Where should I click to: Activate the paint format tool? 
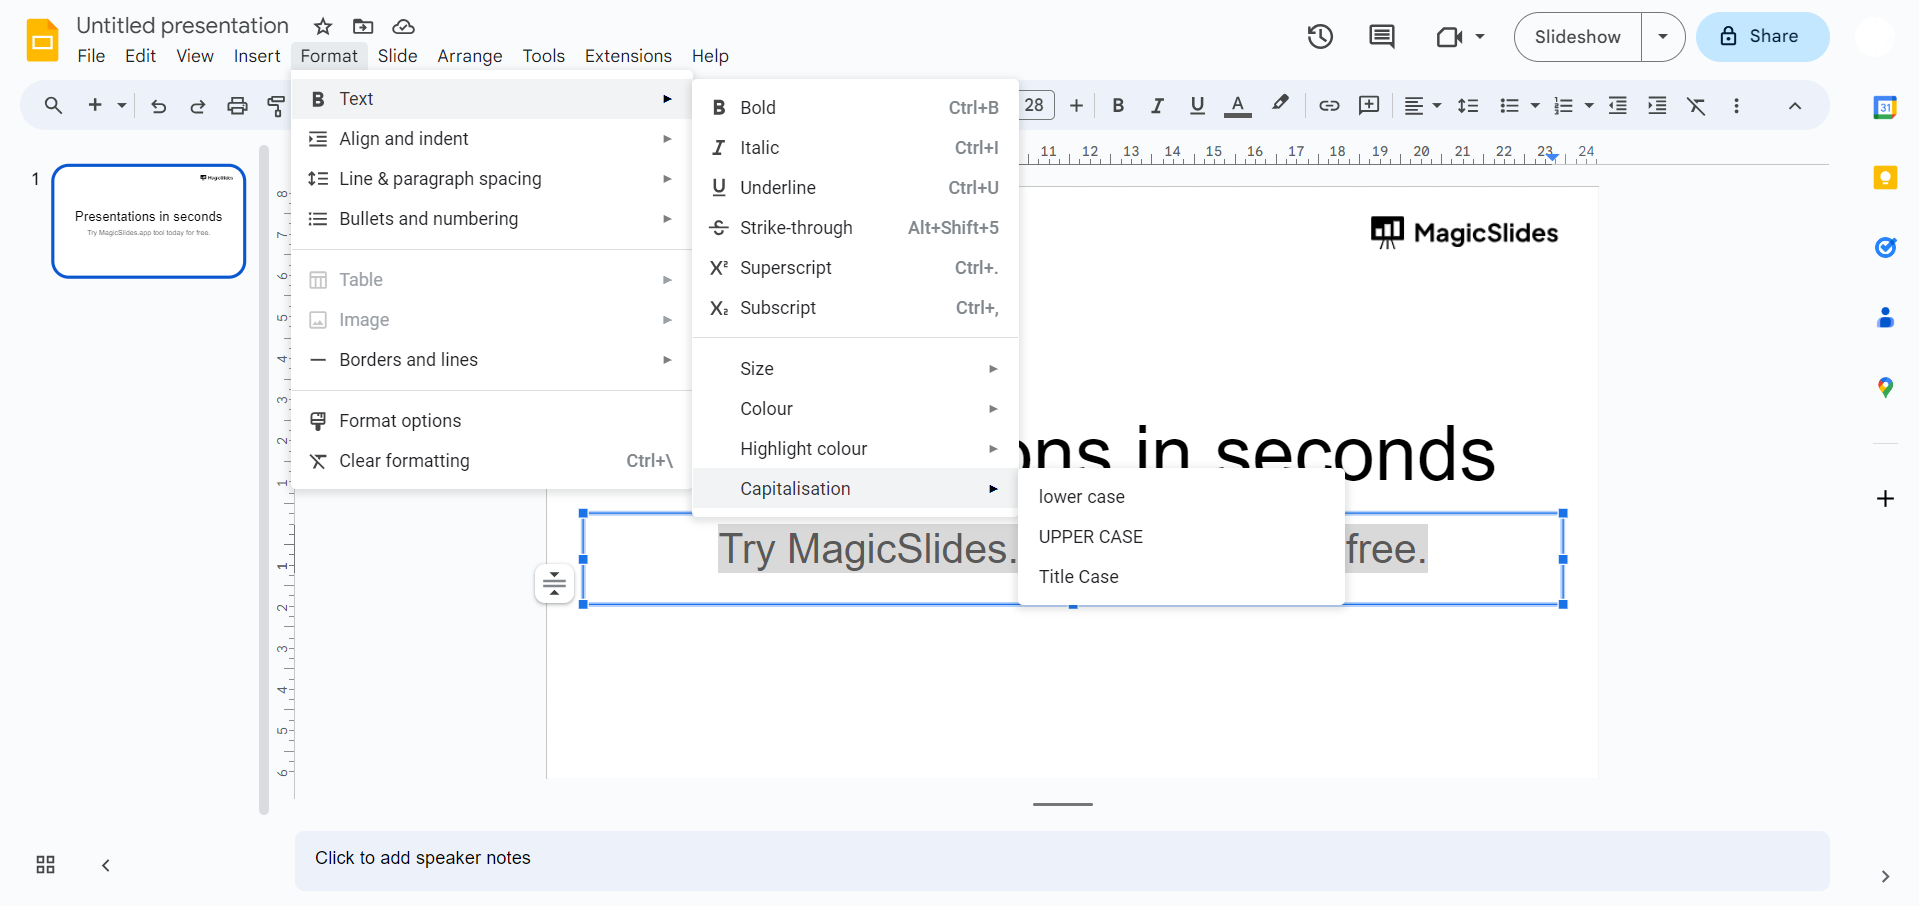(x=276, y=106)
